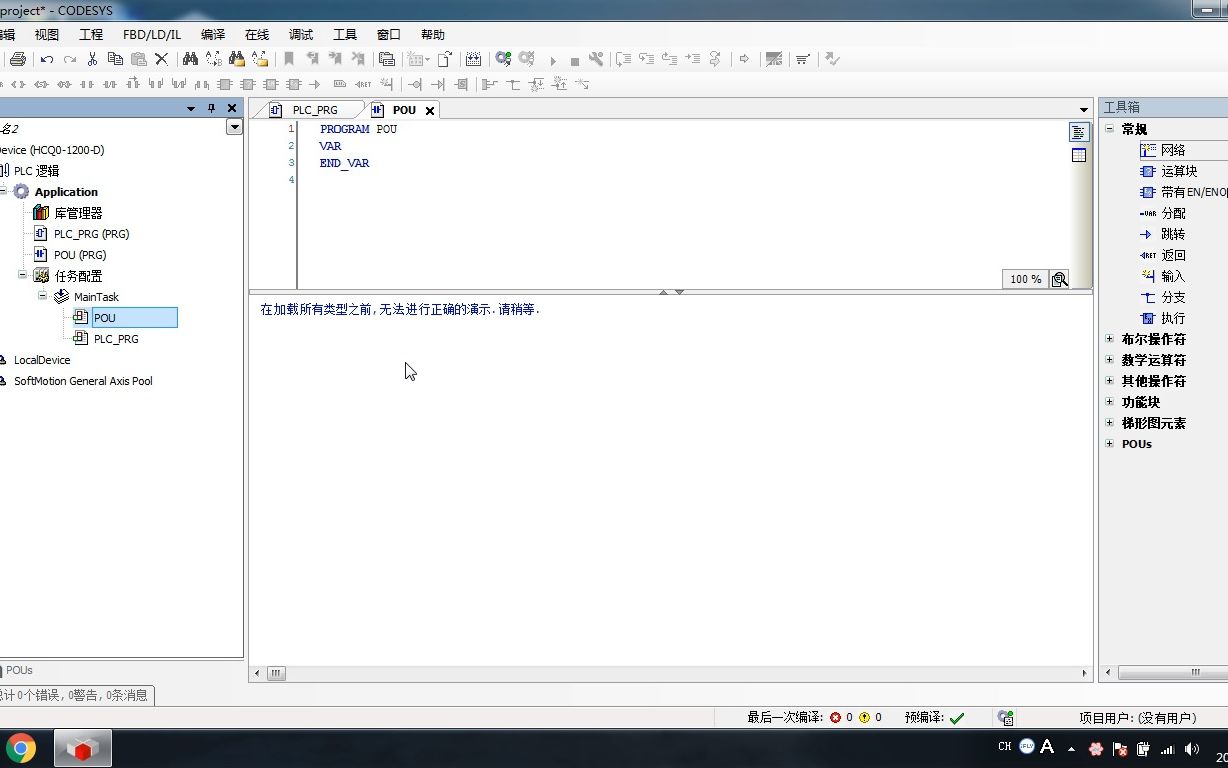Expand the 布尔操作 category in the toolbox
Viewport: 1228px width, 768px height.
[1109, 339]
